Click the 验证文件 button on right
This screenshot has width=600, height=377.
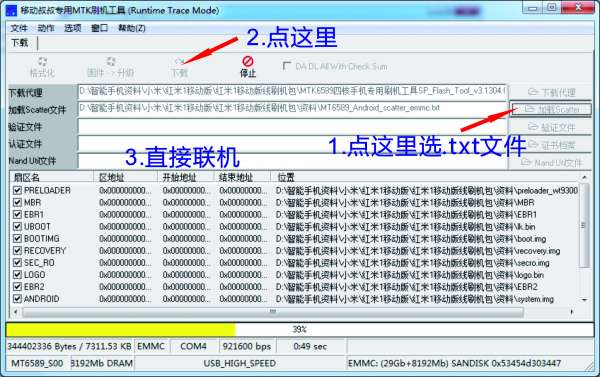(550, 127)
